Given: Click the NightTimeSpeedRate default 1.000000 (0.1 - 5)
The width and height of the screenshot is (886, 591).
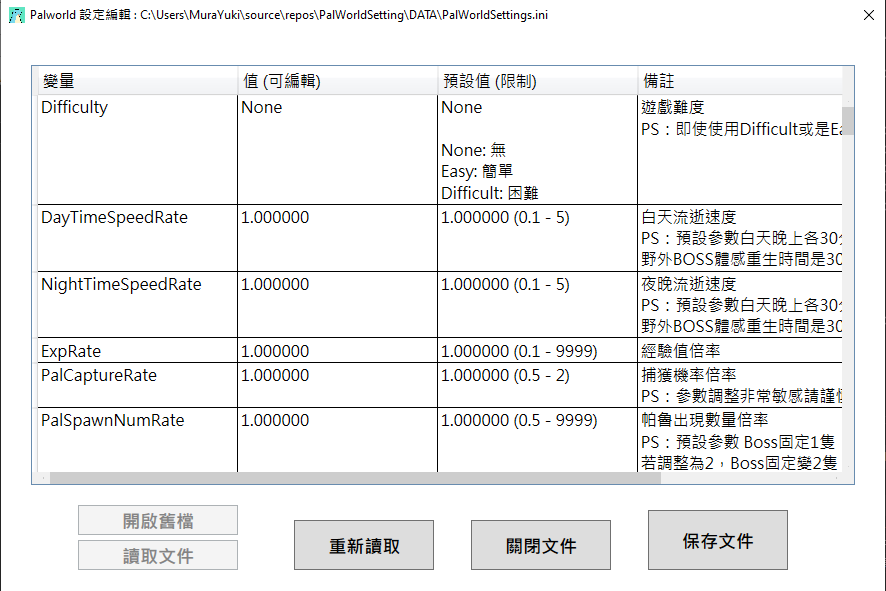Looking at the screenshot, I should [x=537, y=305].
